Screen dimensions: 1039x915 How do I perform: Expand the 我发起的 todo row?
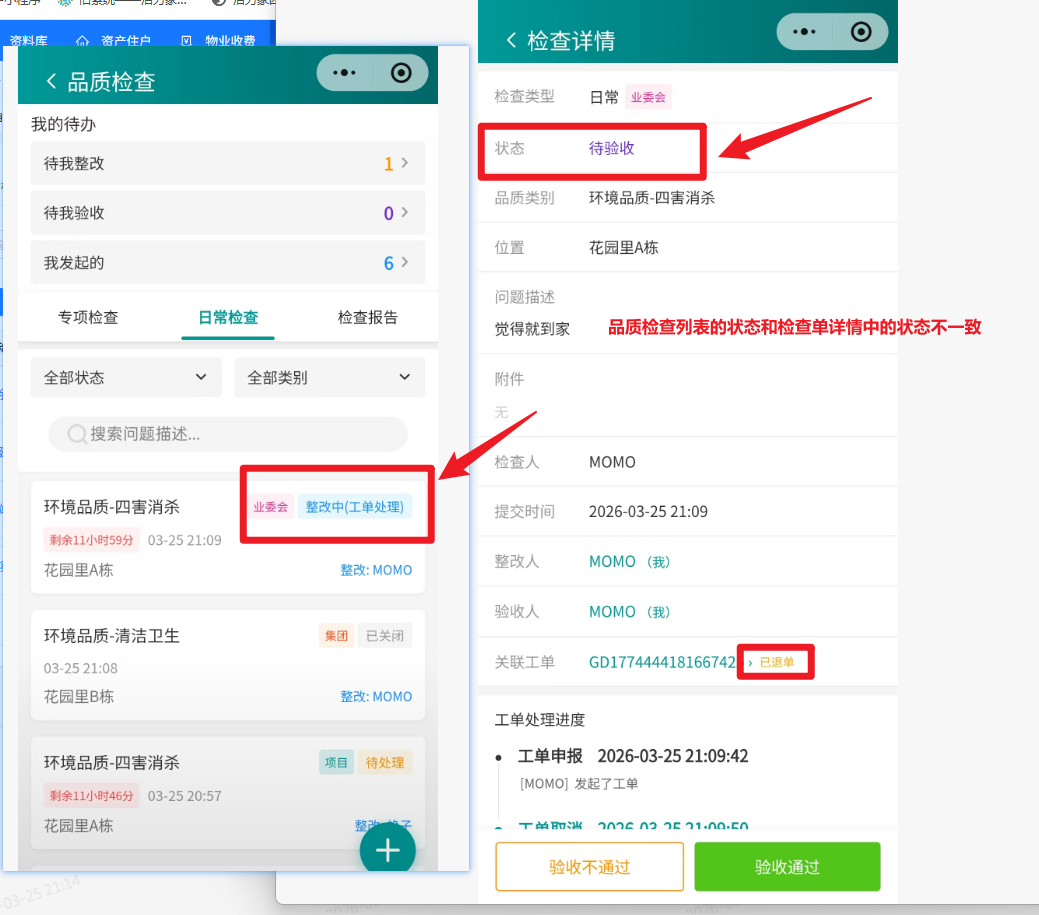(227, 263)
